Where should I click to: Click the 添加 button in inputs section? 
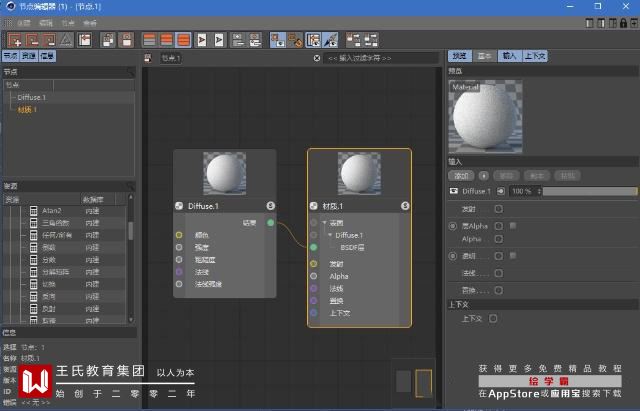(462, 176)
